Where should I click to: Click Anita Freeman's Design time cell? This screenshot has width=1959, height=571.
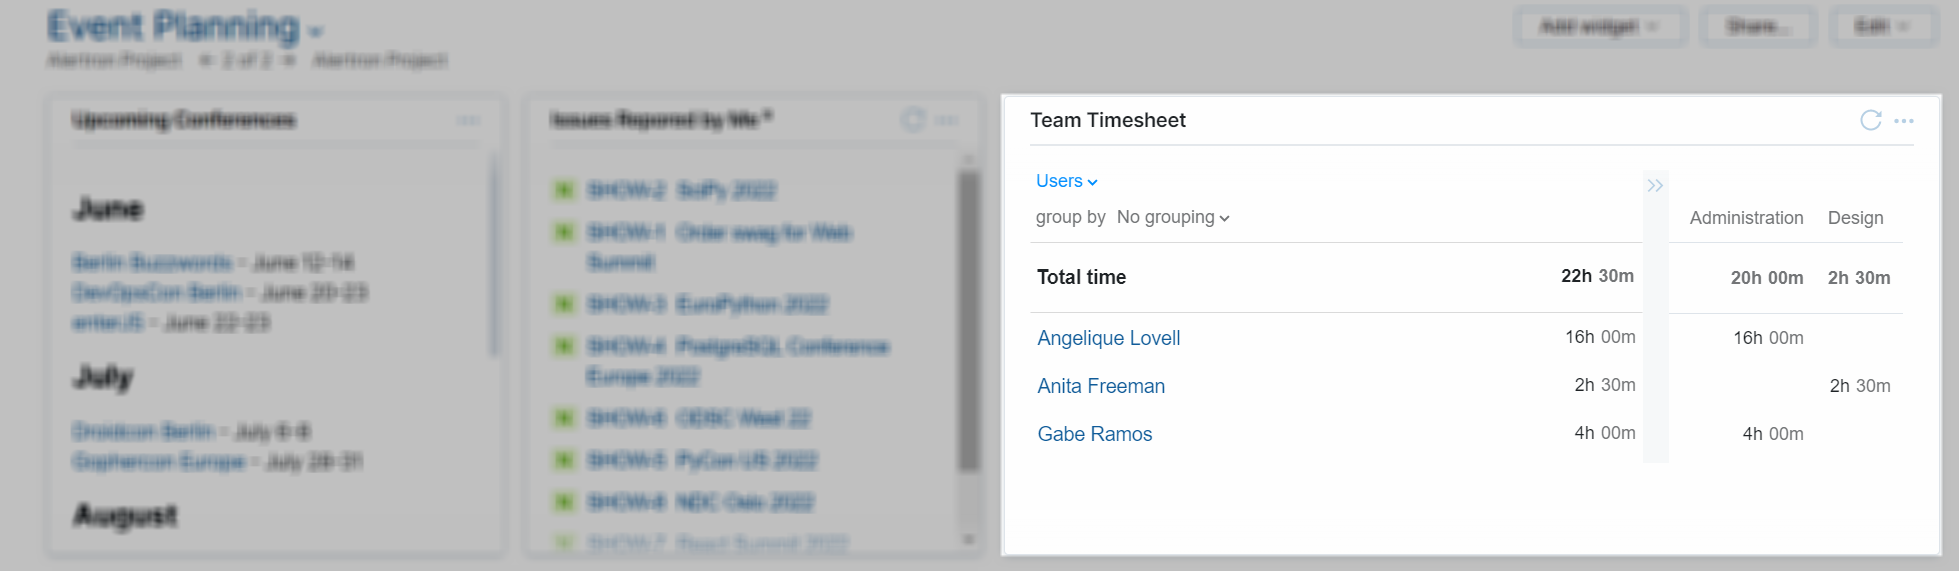[x=1859, y=386]
